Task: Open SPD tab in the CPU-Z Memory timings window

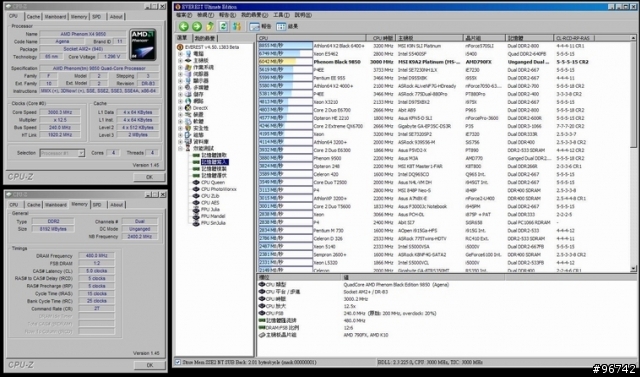Action: 97,205
